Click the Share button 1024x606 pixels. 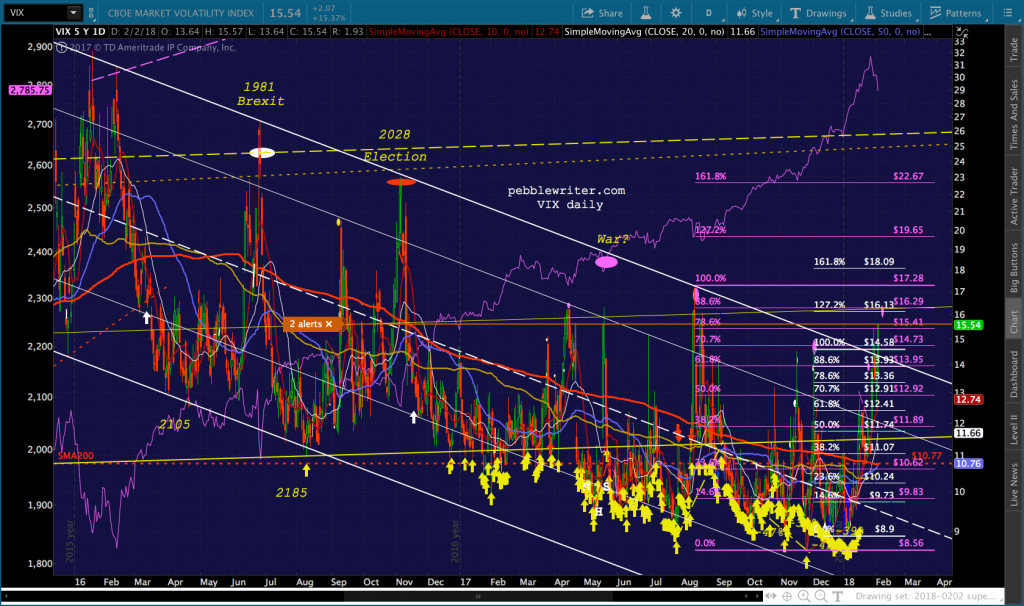[x=602, y=12]
